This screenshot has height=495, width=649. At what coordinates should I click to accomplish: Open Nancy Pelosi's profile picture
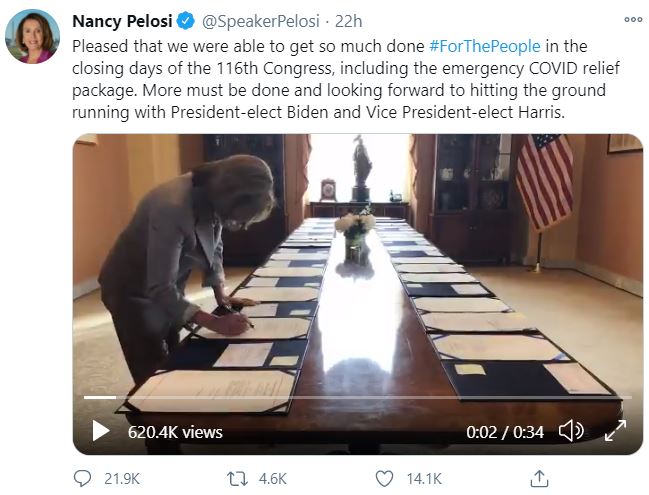32,37
